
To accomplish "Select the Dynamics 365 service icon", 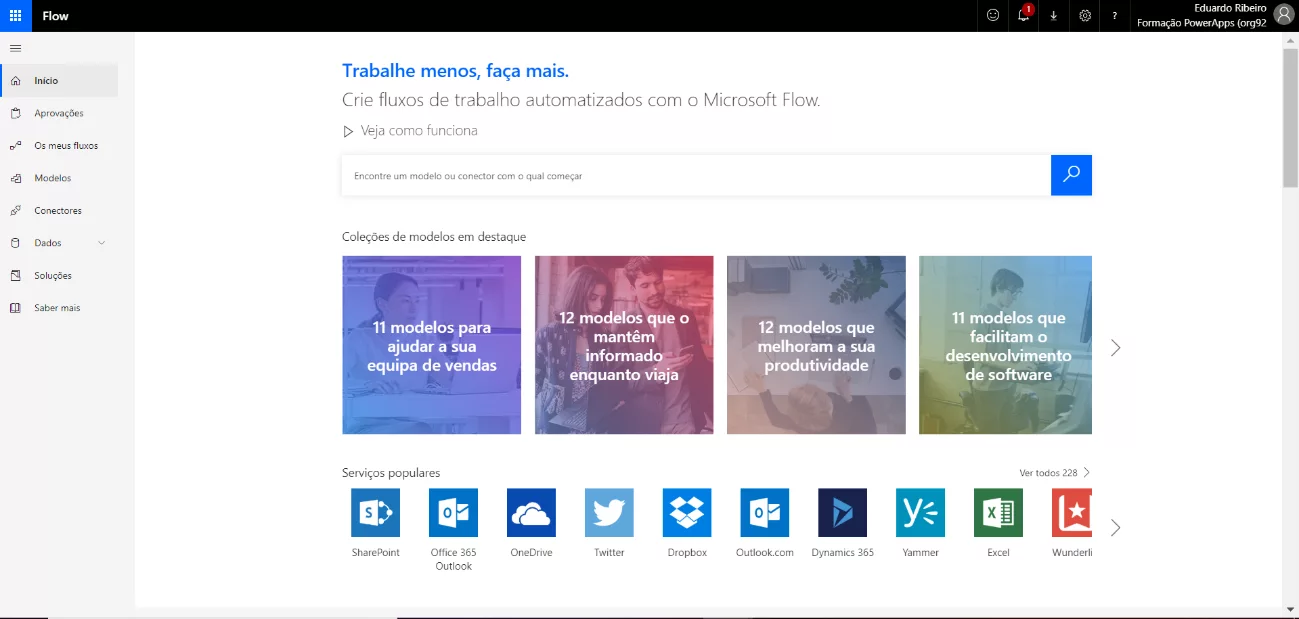I will pyautogui.click(x=842, y=513).
